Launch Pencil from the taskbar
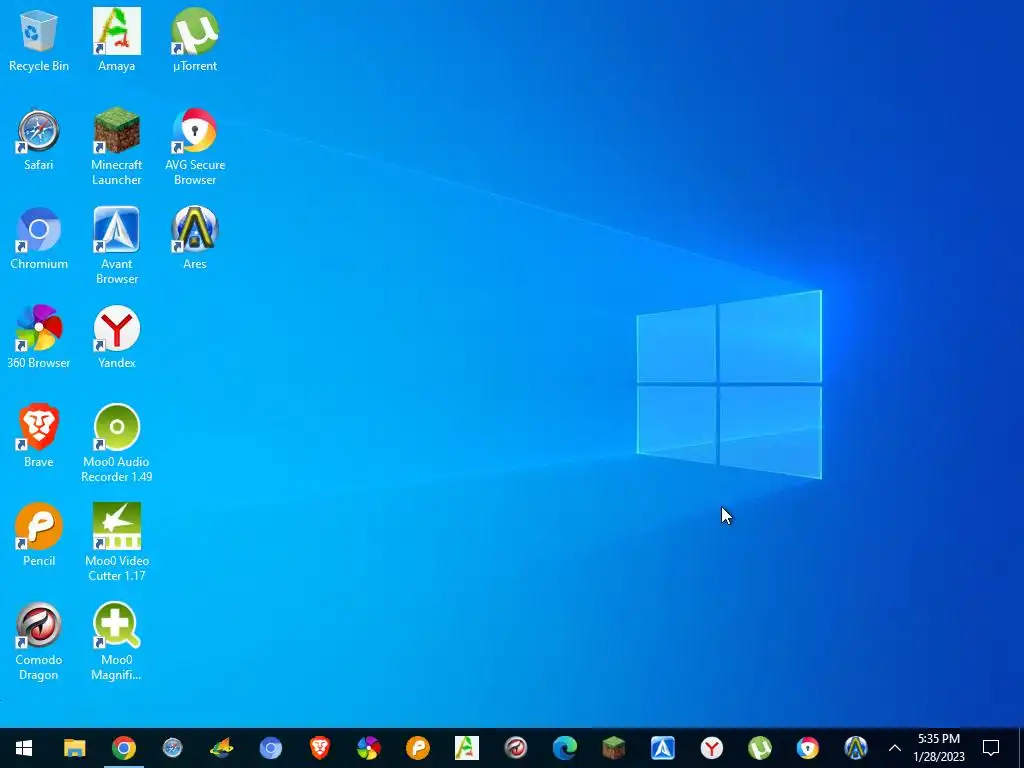Screen dimensions: 1024x768 [x=417, y=748]
